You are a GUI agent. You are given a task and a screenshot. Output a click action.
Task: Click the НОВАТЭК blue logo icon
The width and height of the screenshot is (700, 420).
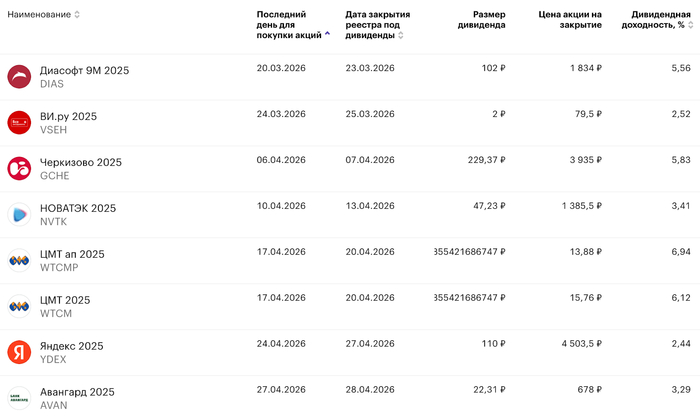pos(20,215)
